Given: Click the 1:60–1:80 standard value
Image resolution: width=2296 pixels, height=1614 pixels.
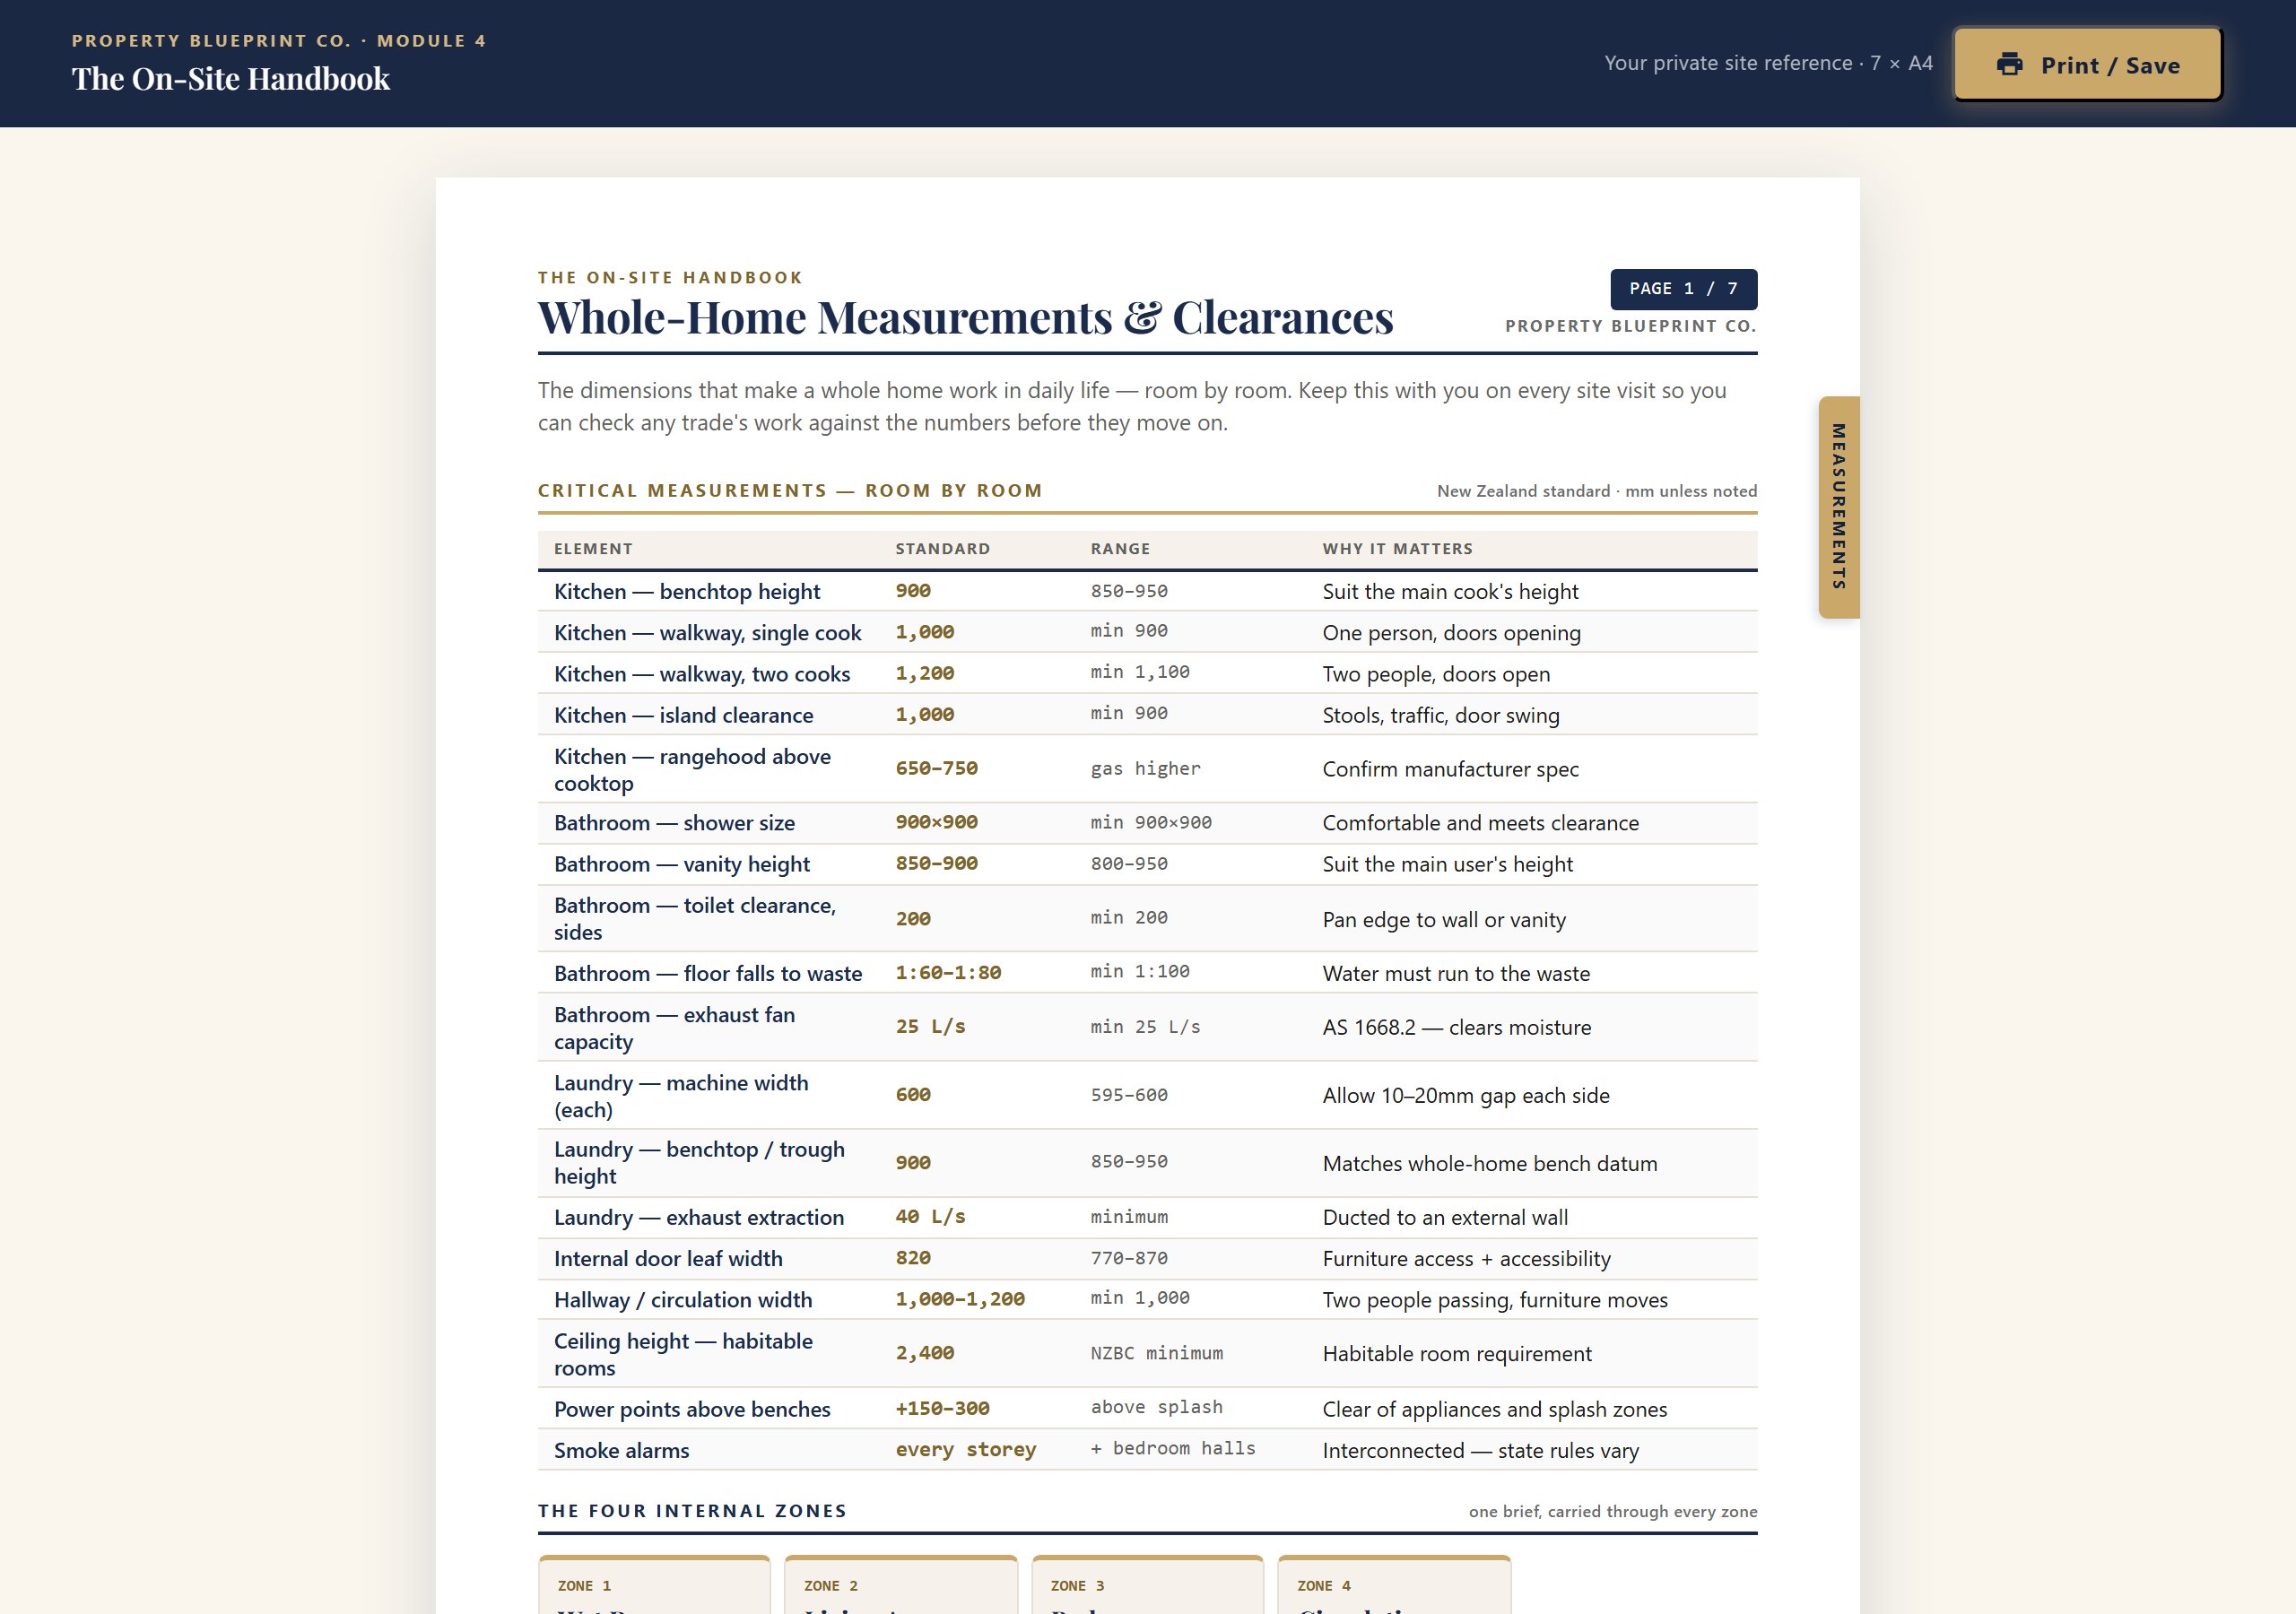Looking at the screenshot, I should tap(948, 973).
